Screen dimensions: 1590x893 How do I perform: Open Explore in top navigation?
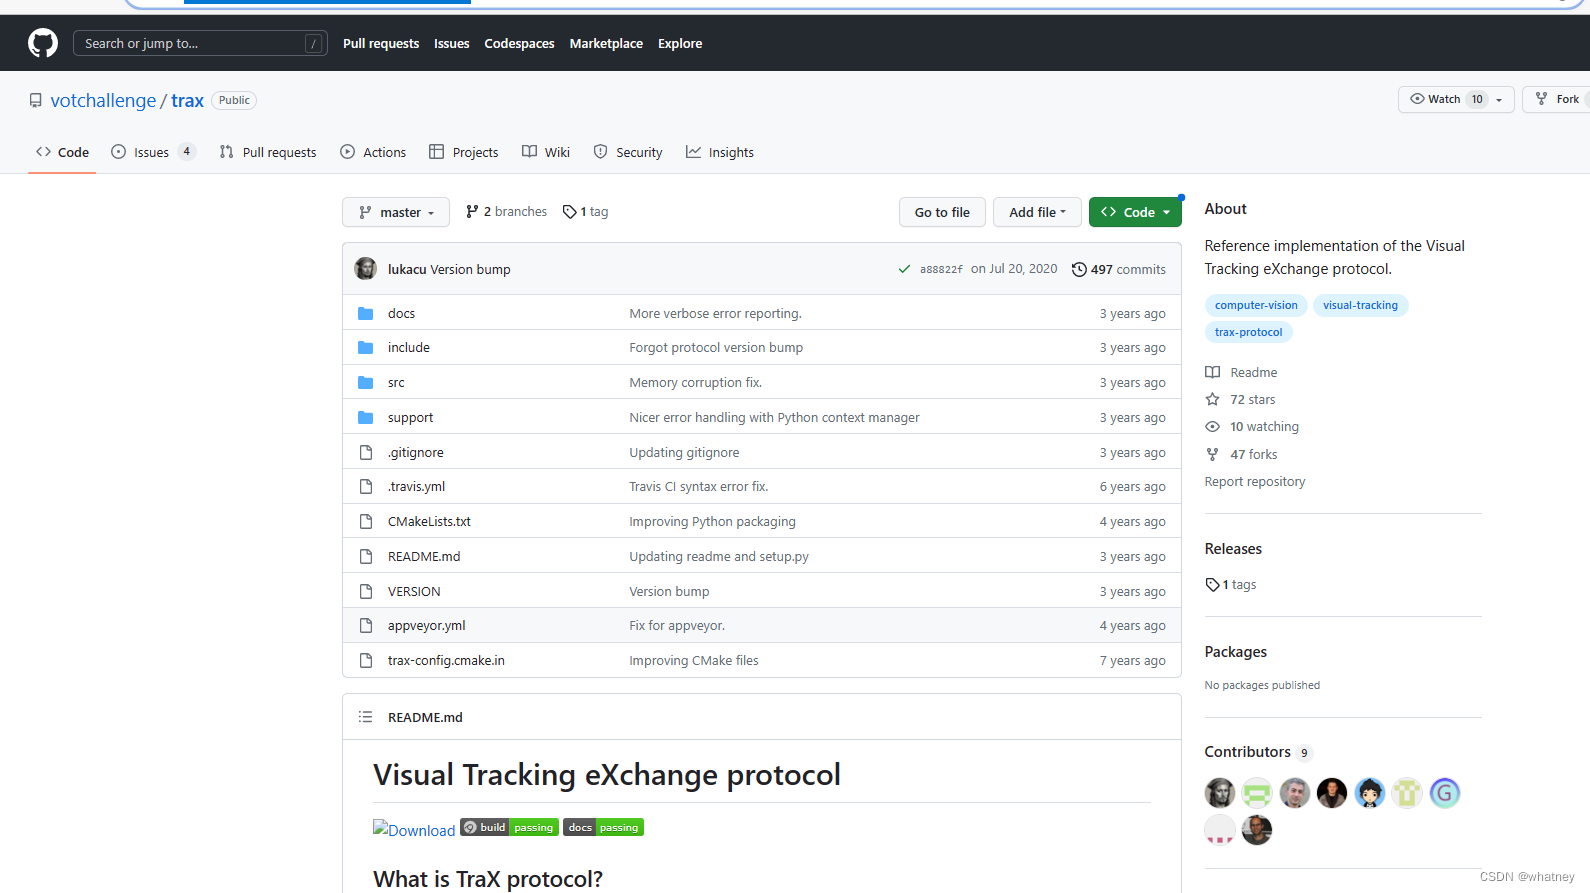(x=680, y=43)
